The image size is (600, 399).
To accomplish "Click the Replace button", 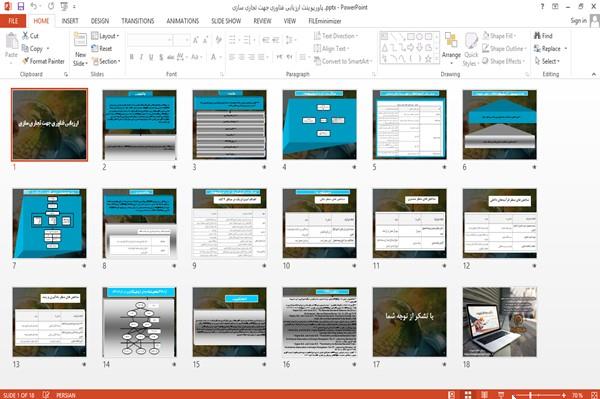I will pyautogui.click(x=550, y=49).
